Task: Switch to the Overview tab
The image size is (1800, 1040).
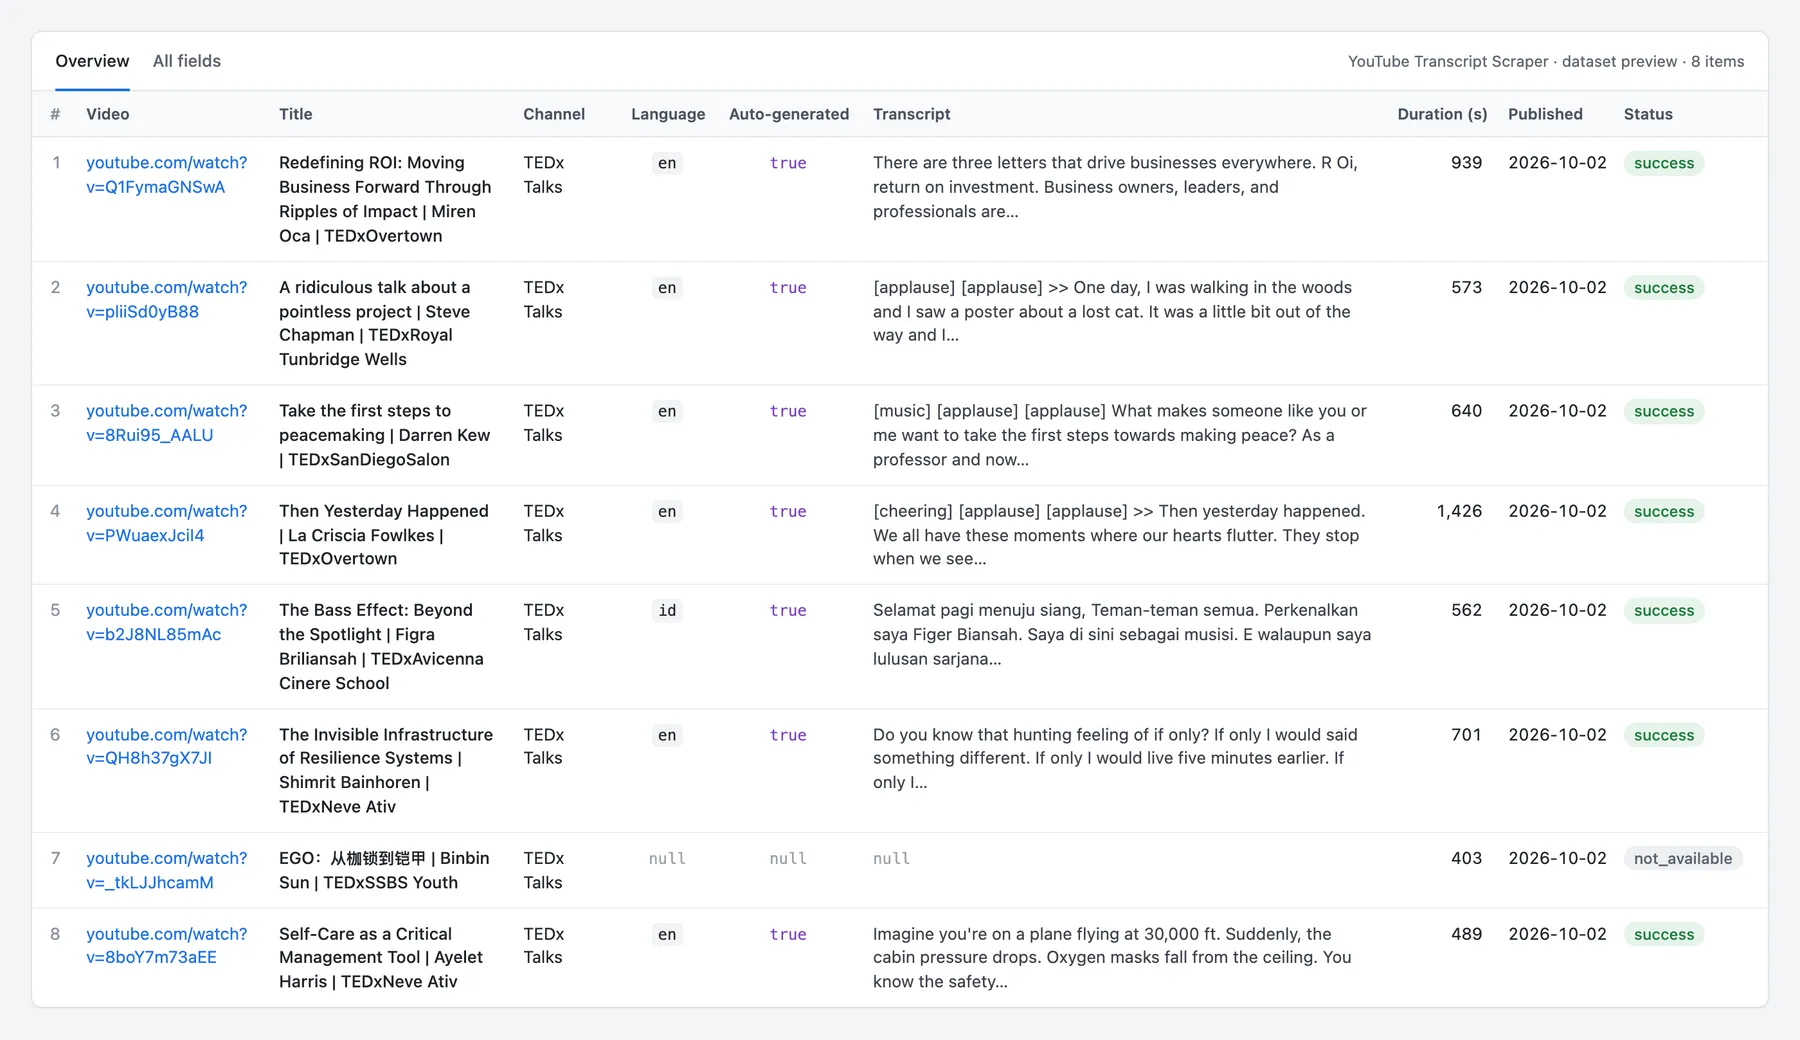Action: point(92,61)
